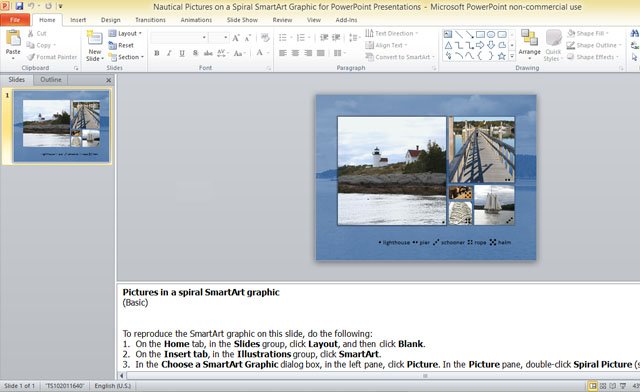The image size is (640, 392).
Task: Click Increase List Level icon
Action: [336, 38]
